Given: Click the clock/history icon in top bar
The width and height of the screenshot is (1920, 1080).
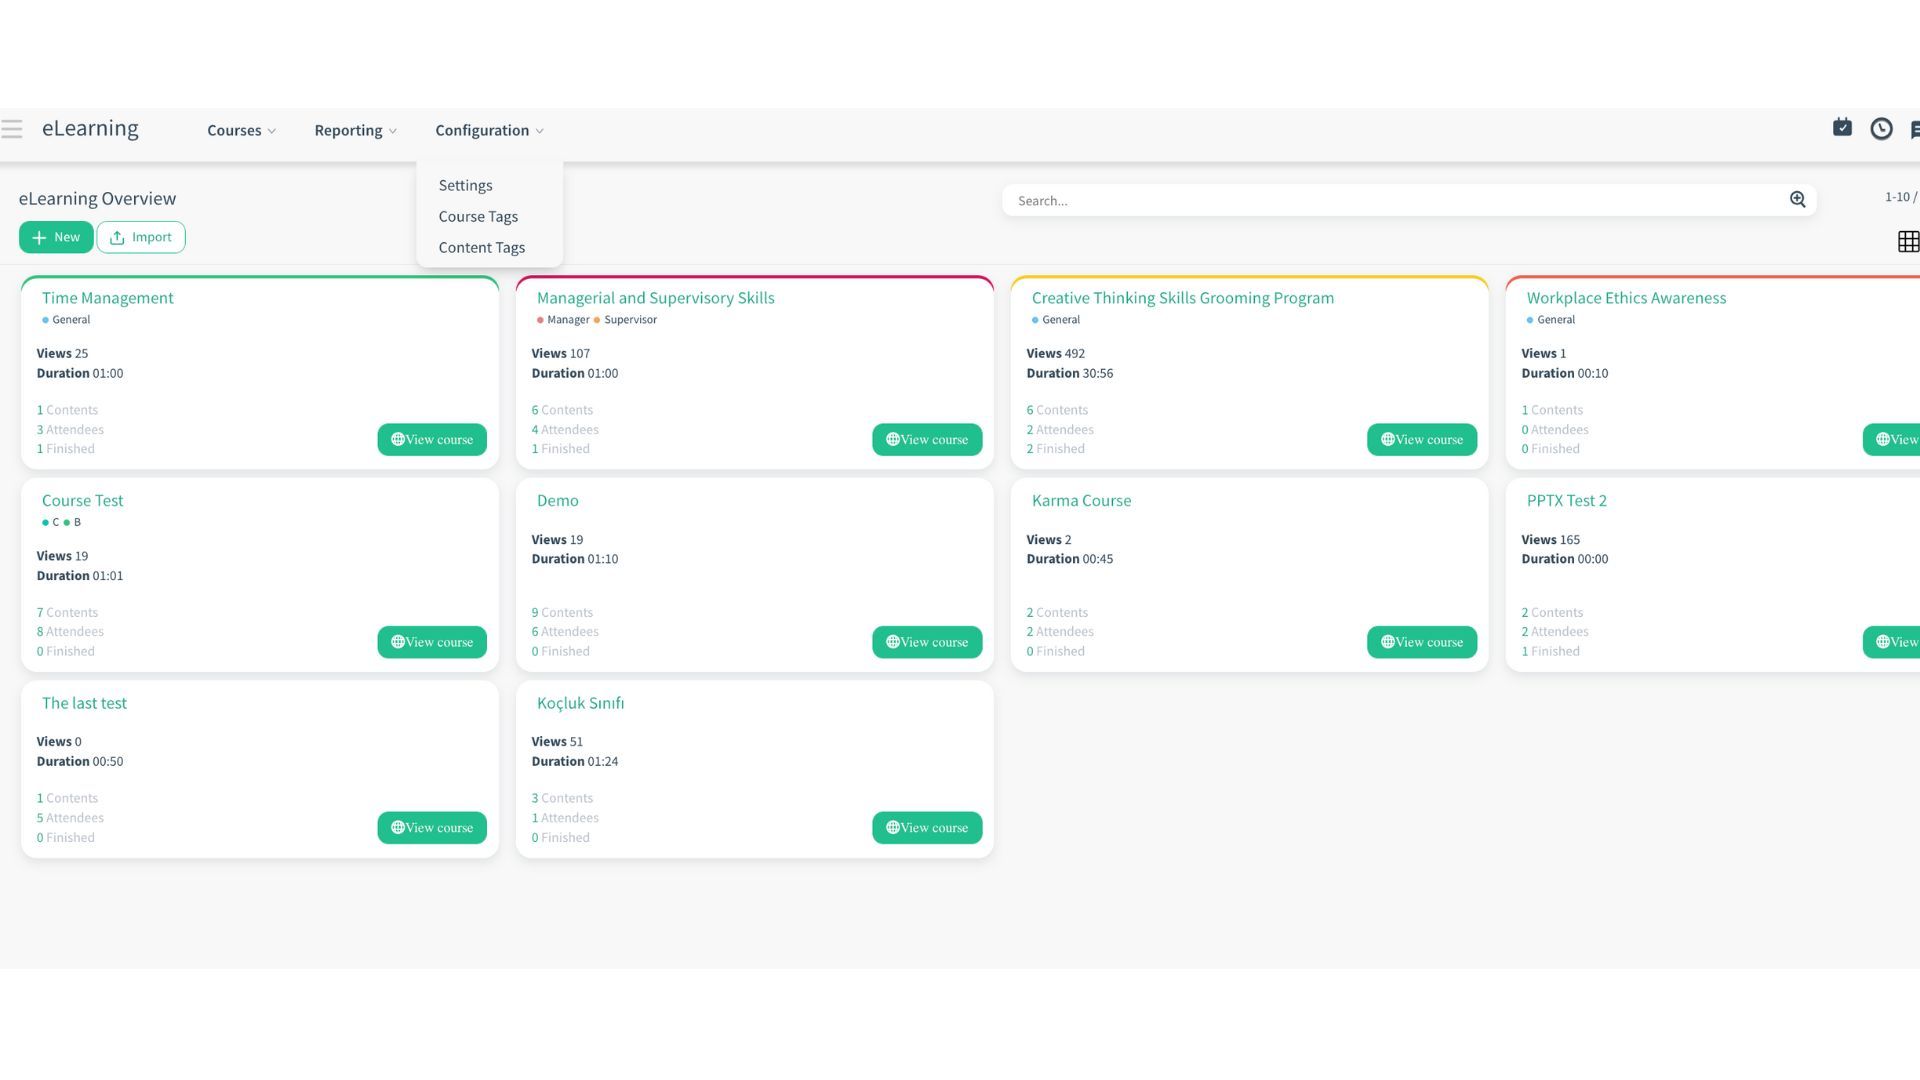Looking at the screenshot, I should [1882, 128].
